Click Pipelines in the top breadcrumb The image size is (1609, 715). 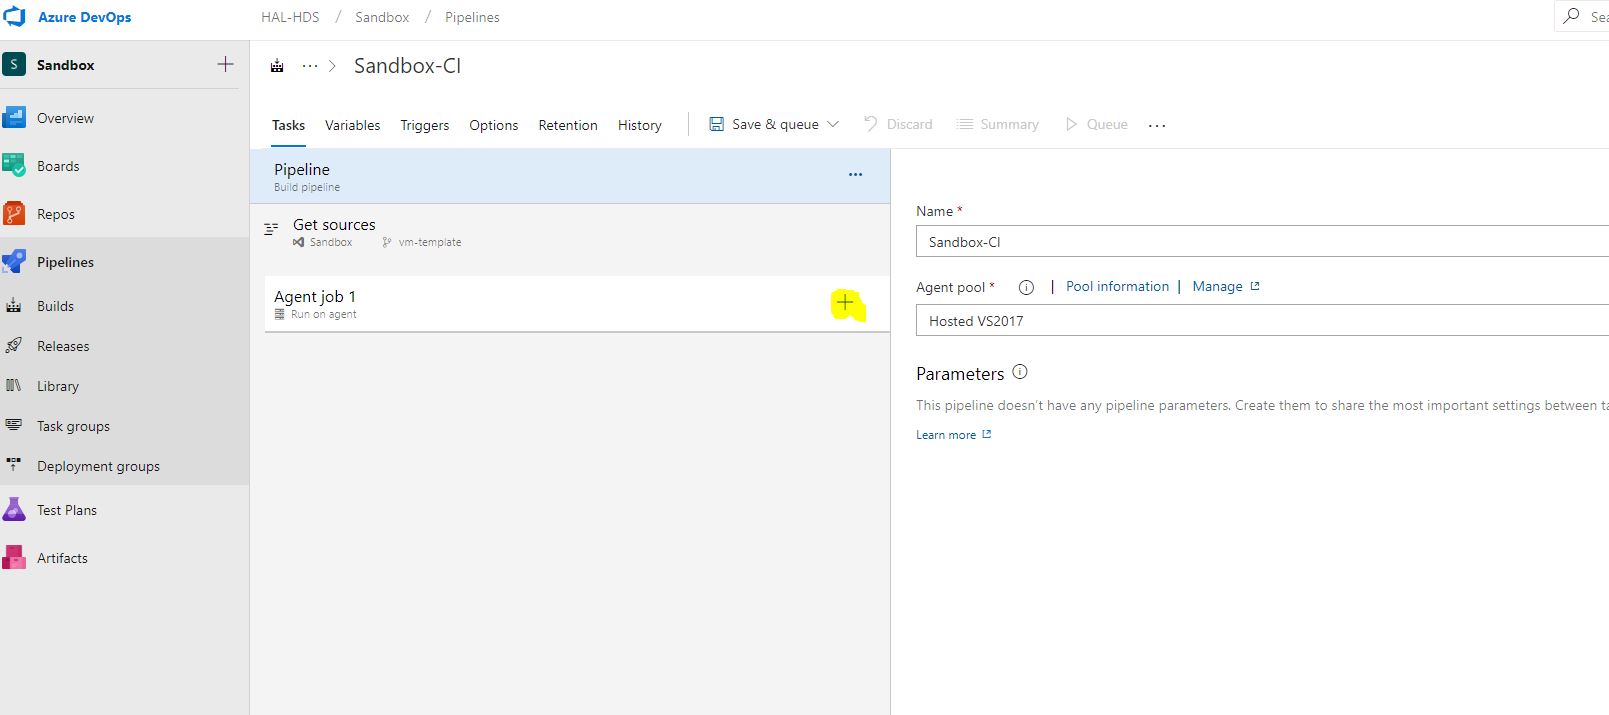pyautogui.click(x=472, y=17)
